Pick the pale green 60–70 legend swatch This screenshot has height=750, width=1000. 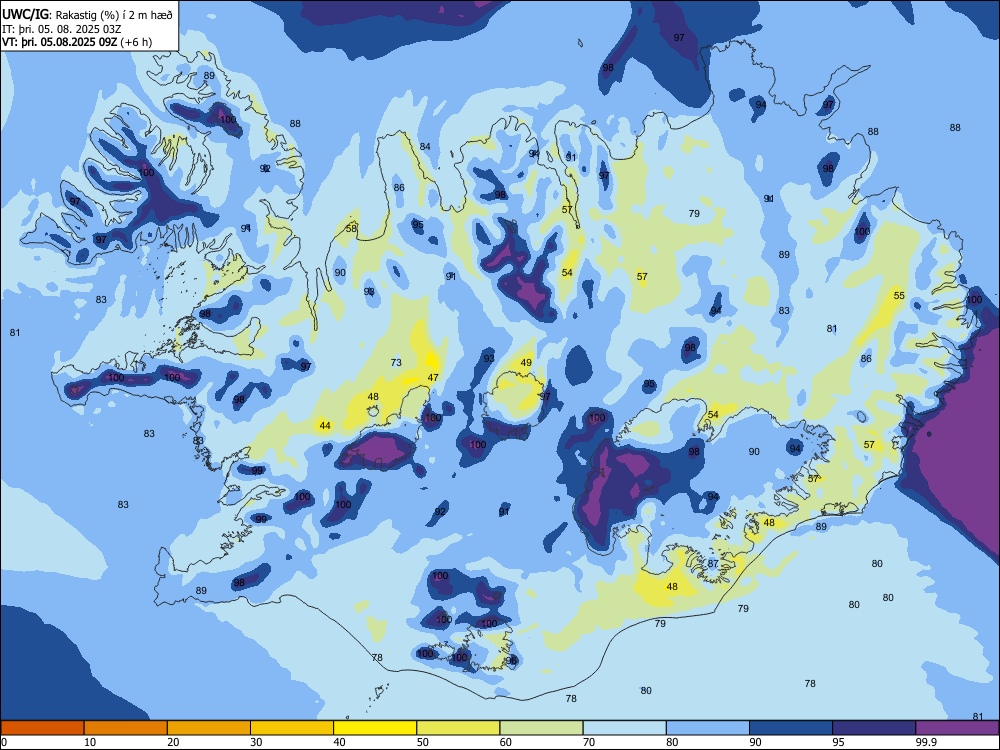tap(541, 728)
